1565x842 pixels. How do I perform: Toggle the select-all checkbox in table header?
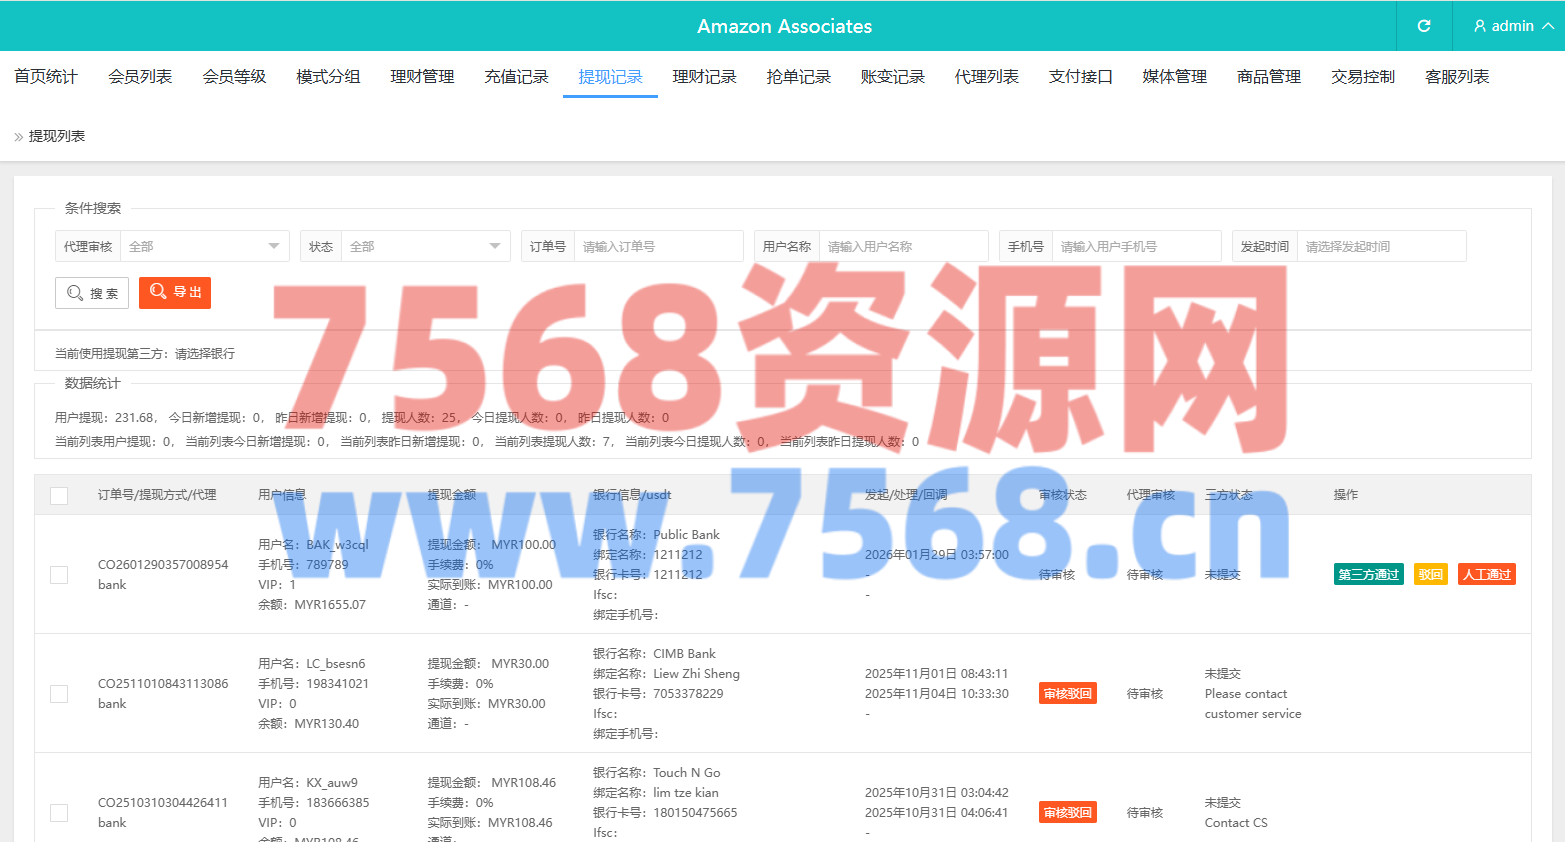(59, 496)
